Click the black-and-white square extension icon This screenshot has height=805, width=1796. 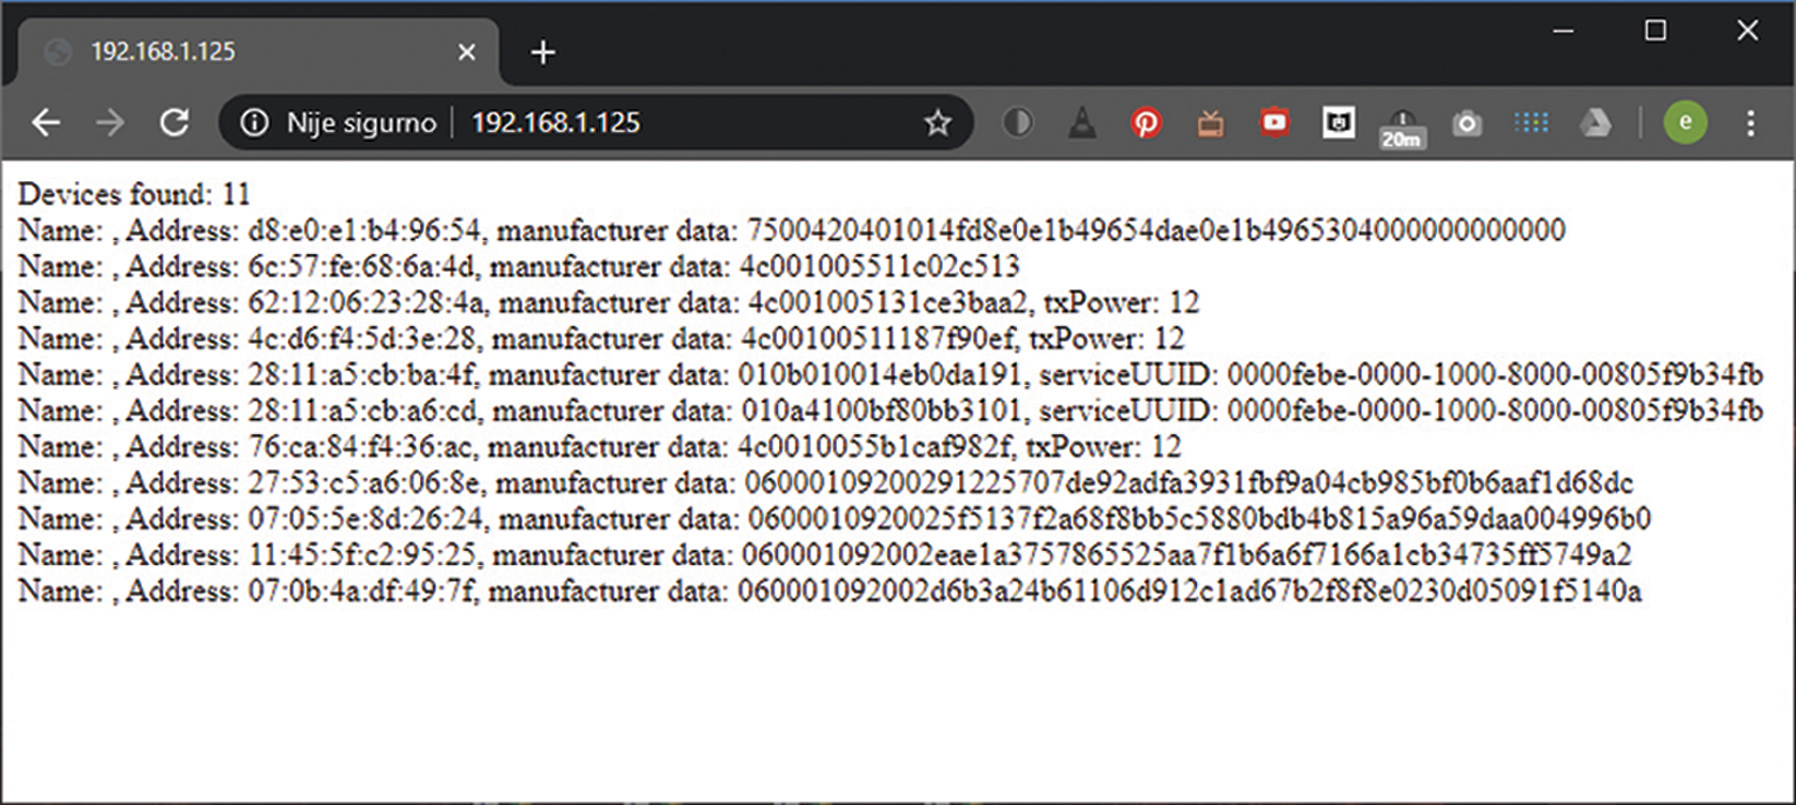pyautogui.click(x=1338, y=122)
